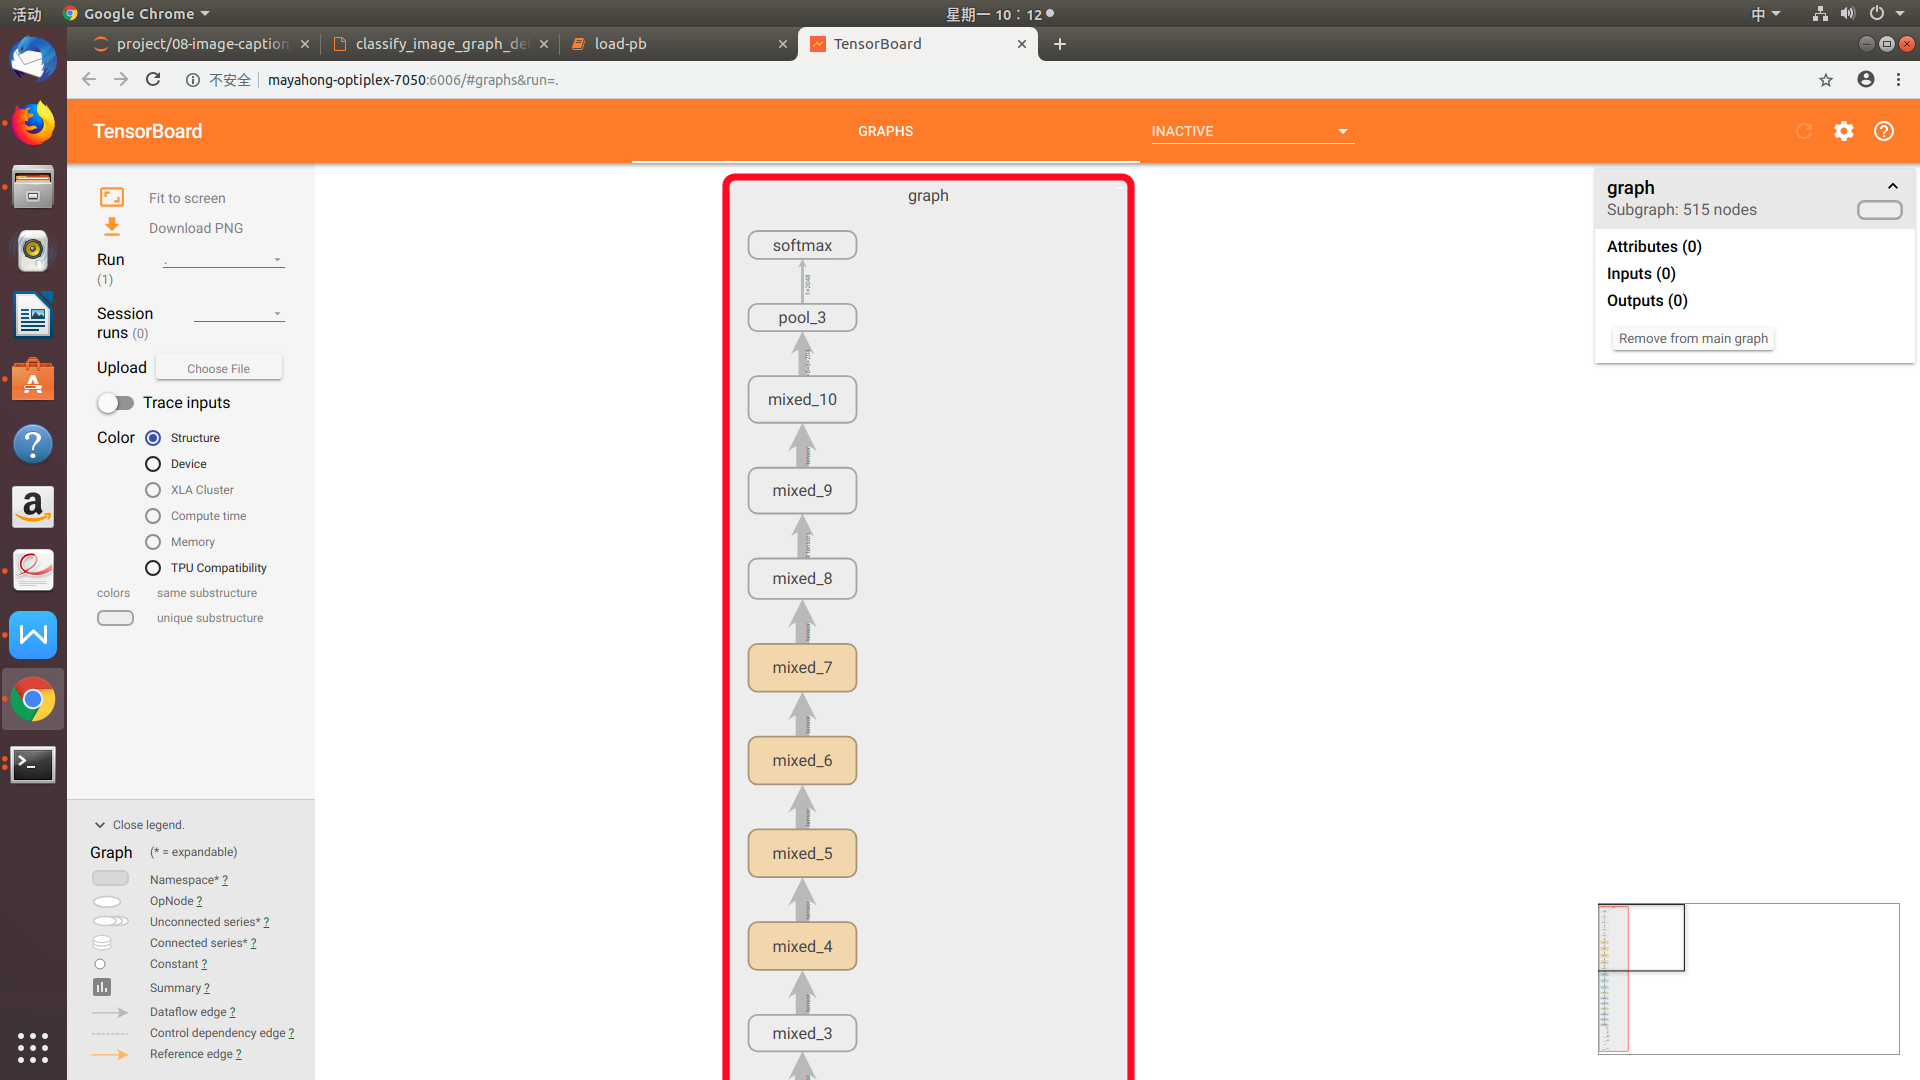Click the mixed_7 graph node
The height and width of the screenshot is (1080, 1920).
point(802,667)
